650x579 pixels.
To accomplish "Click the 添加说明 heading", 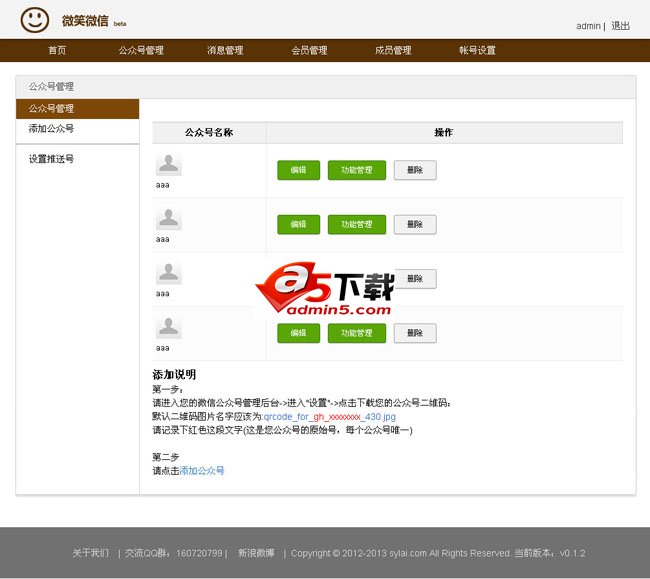I will pyautogui.click(x=174, y=375).
